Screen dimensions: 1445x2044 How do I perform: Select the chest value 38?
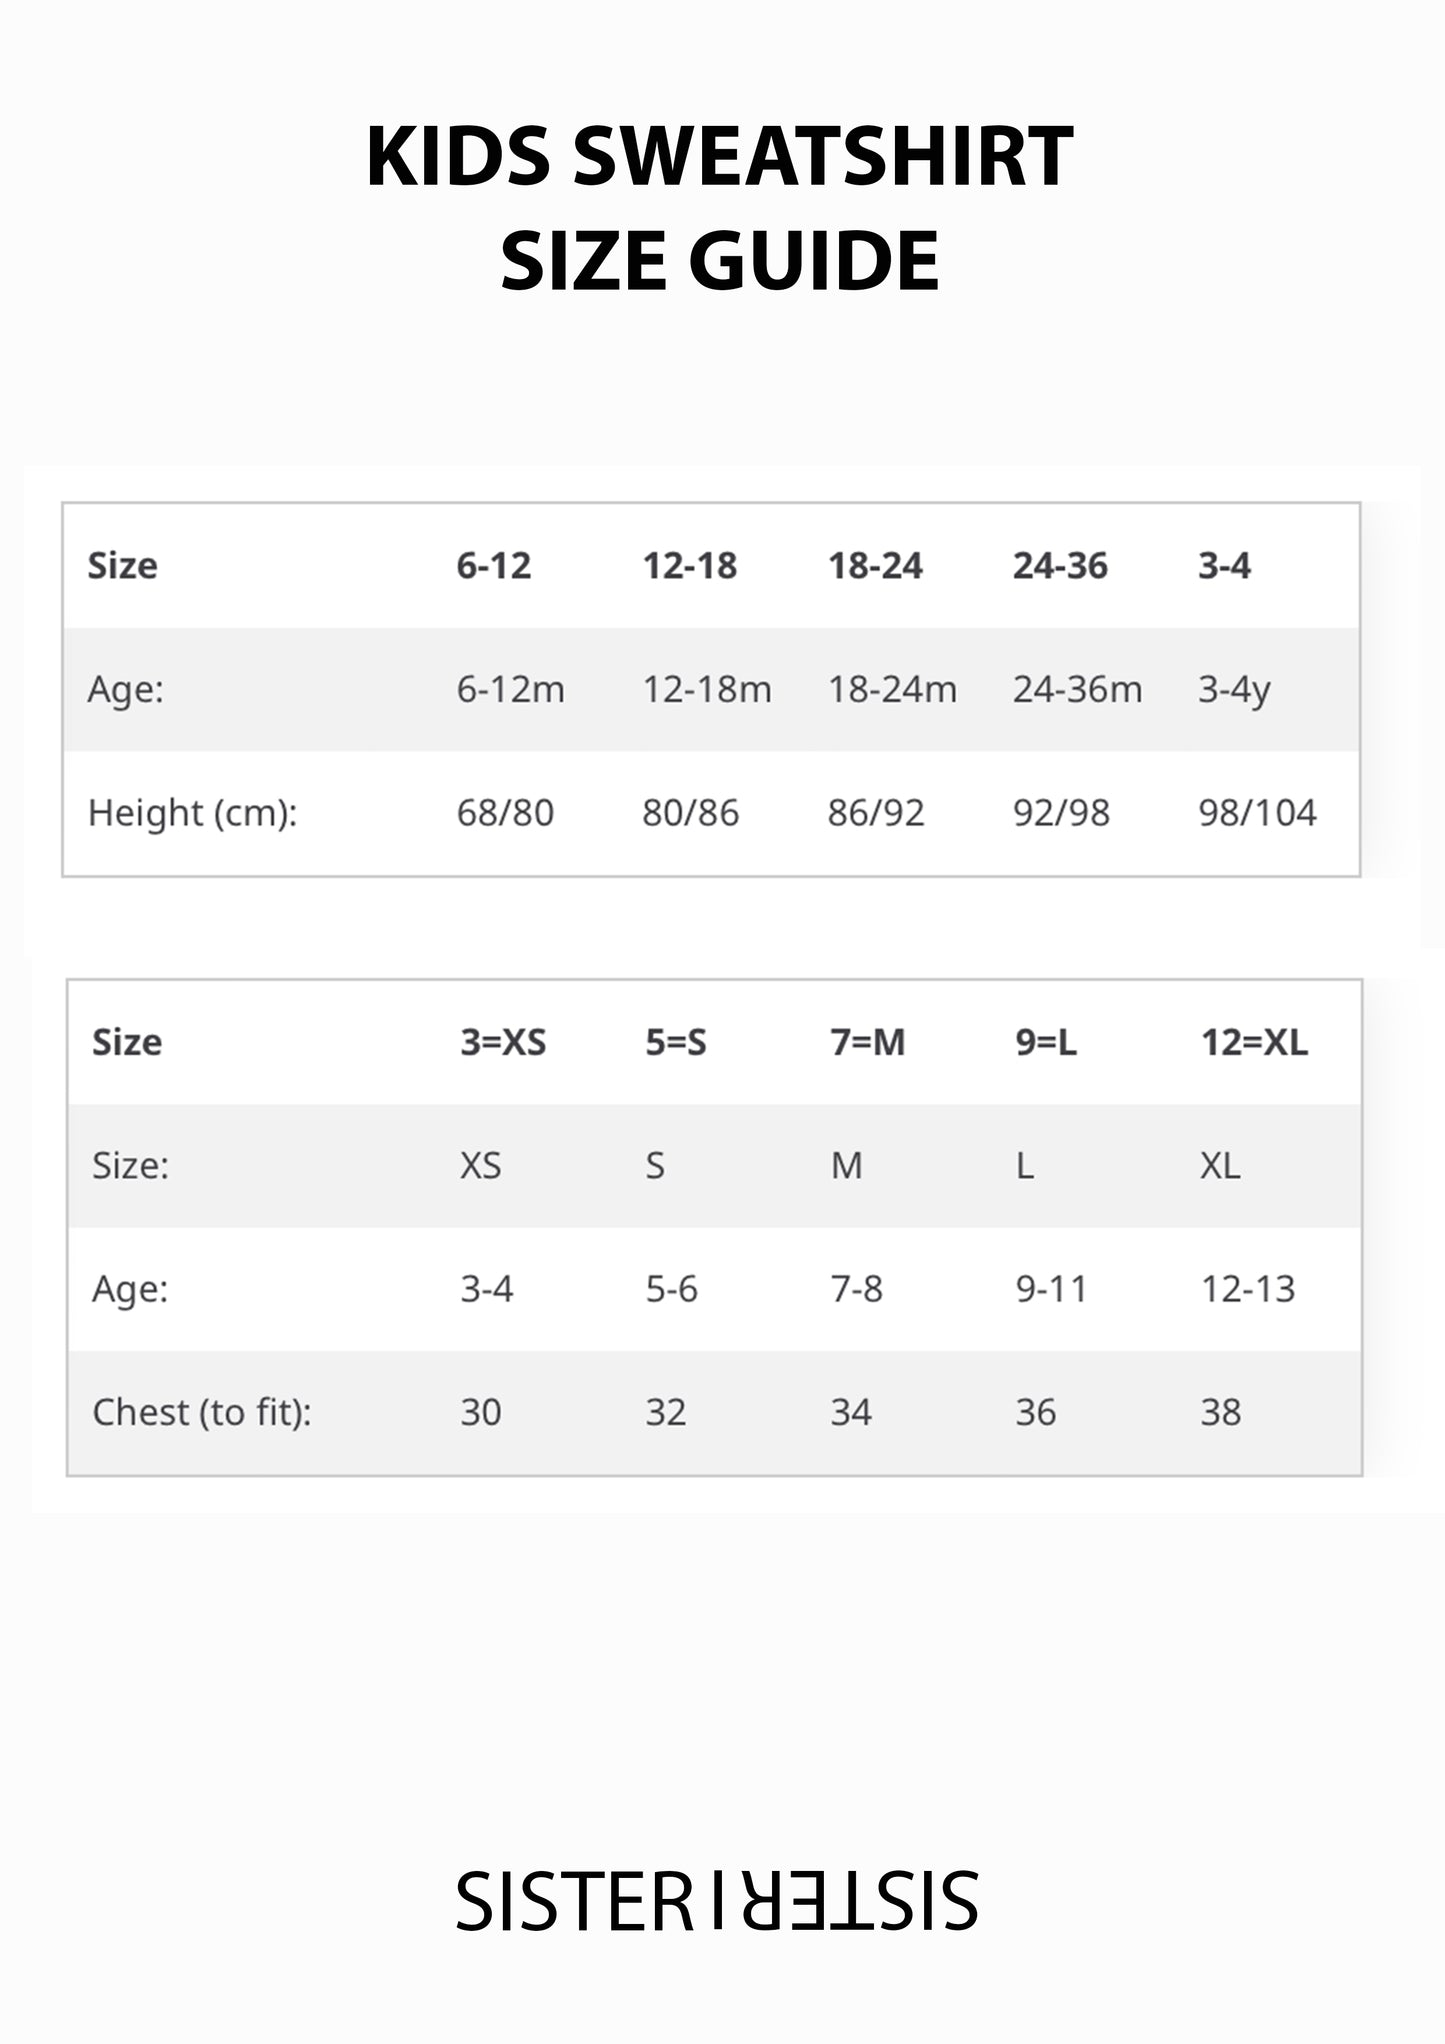(x=1220, y=1412)
